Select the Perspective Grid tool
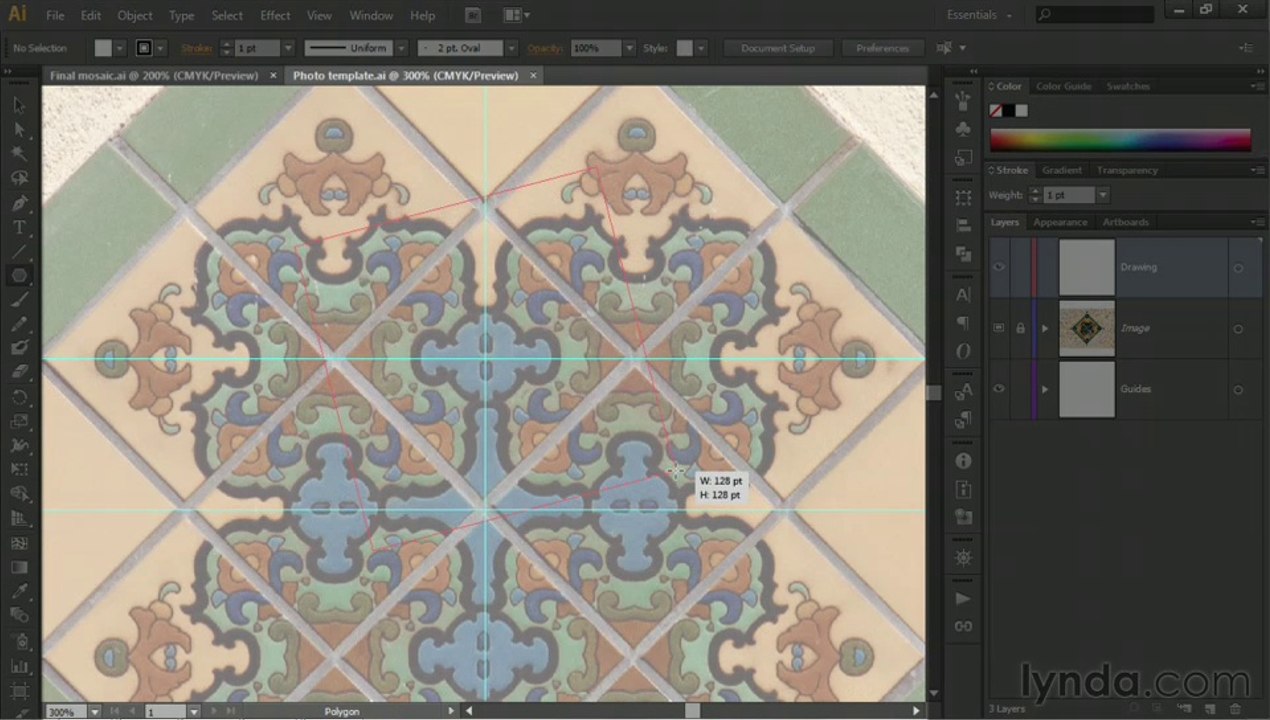 pos(19,518)
